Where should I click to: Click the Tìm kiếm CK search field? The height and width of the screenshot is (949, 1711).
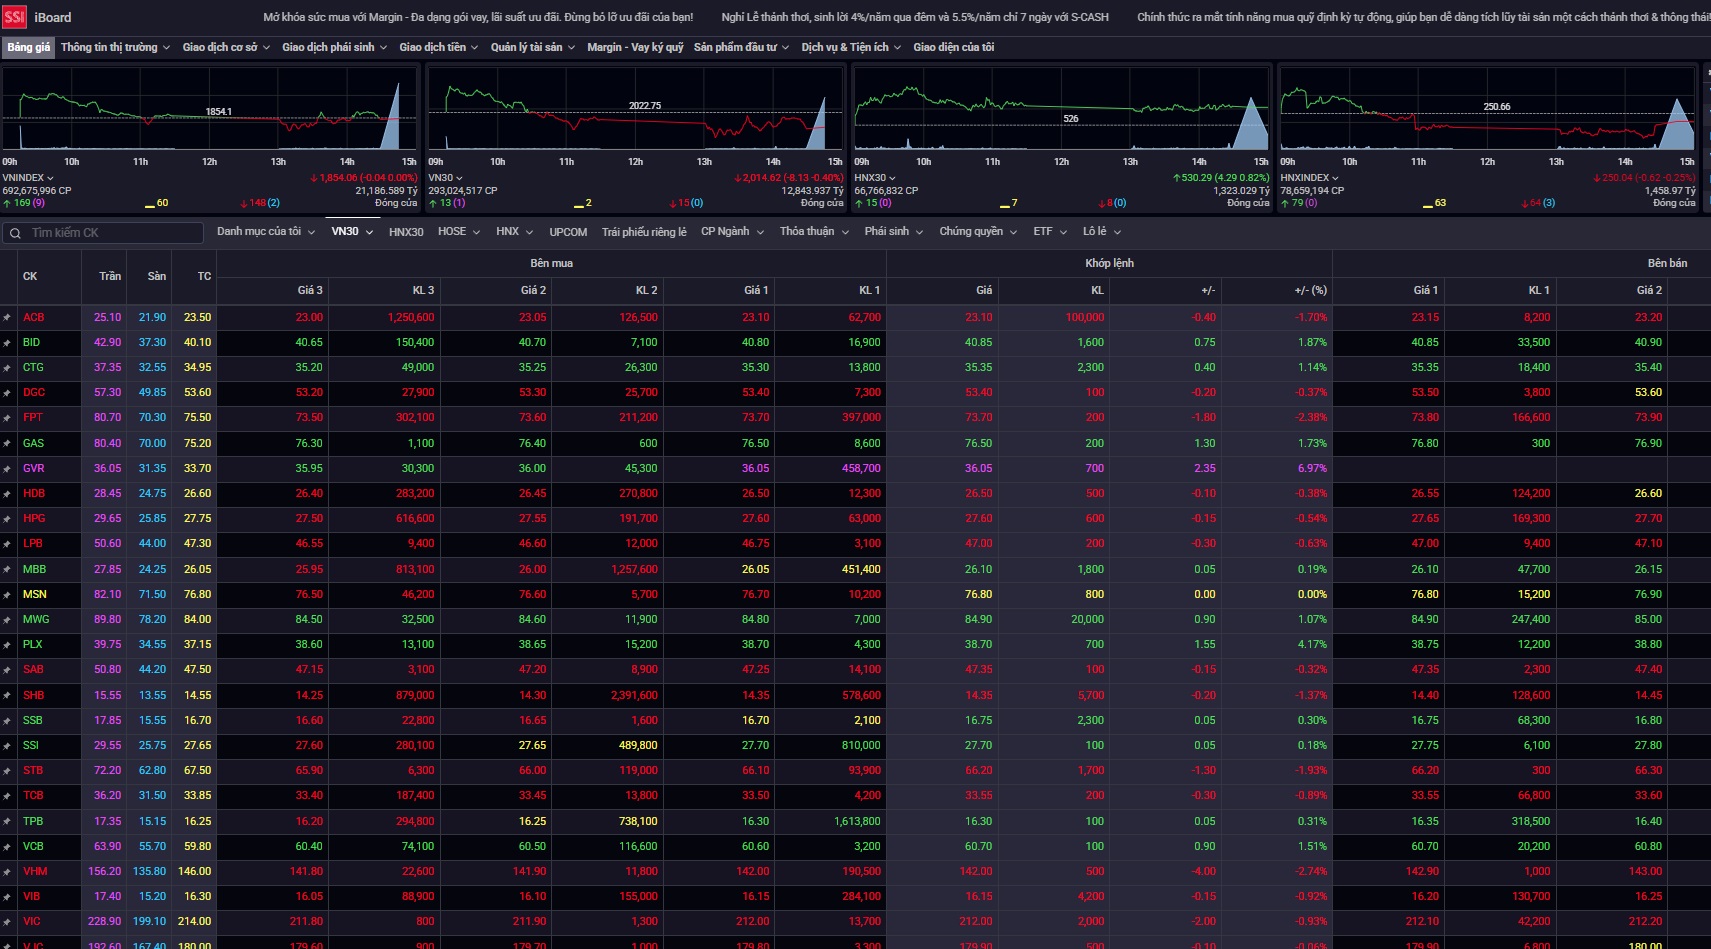point(104,233)
